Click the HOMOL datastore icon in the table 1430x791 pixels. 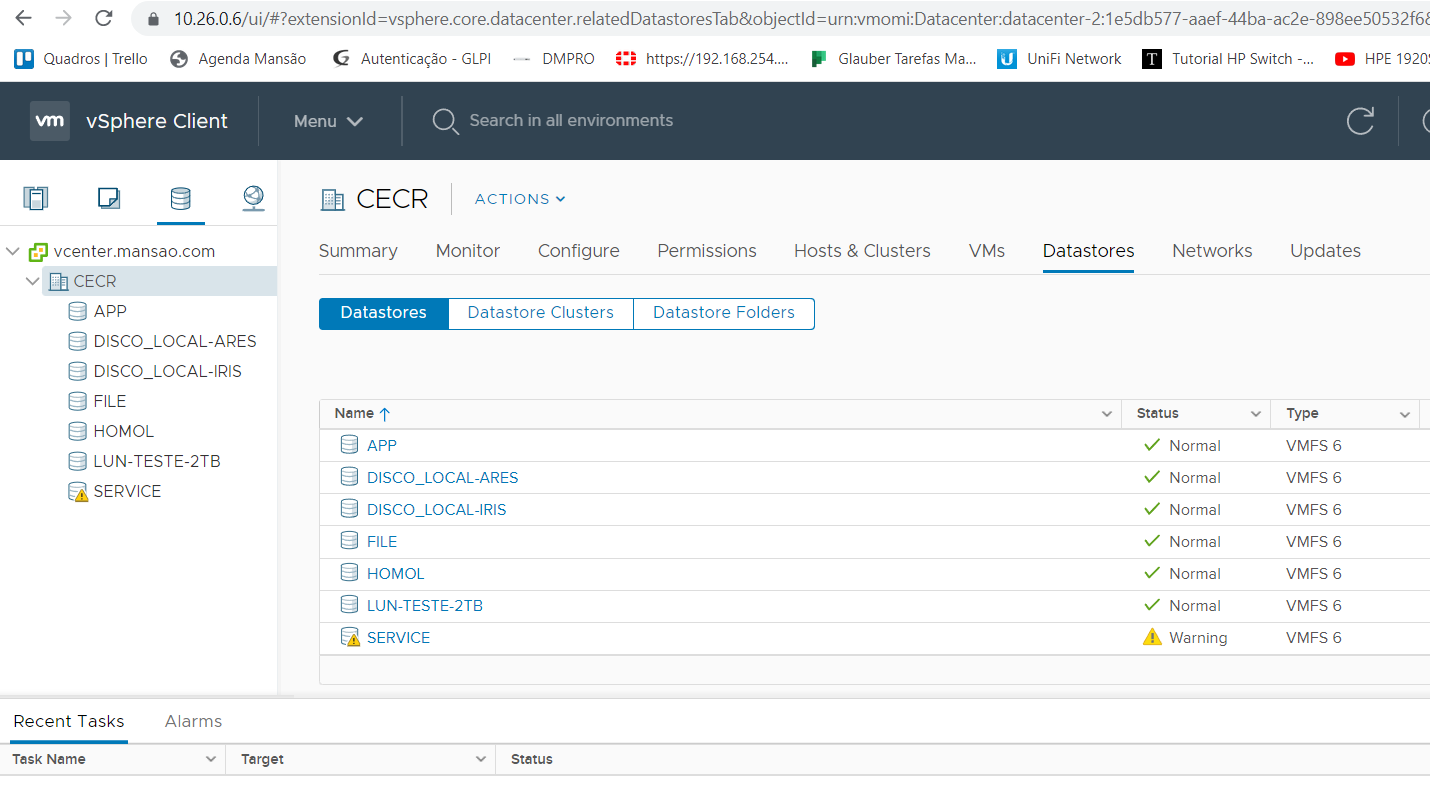point(349,574)
